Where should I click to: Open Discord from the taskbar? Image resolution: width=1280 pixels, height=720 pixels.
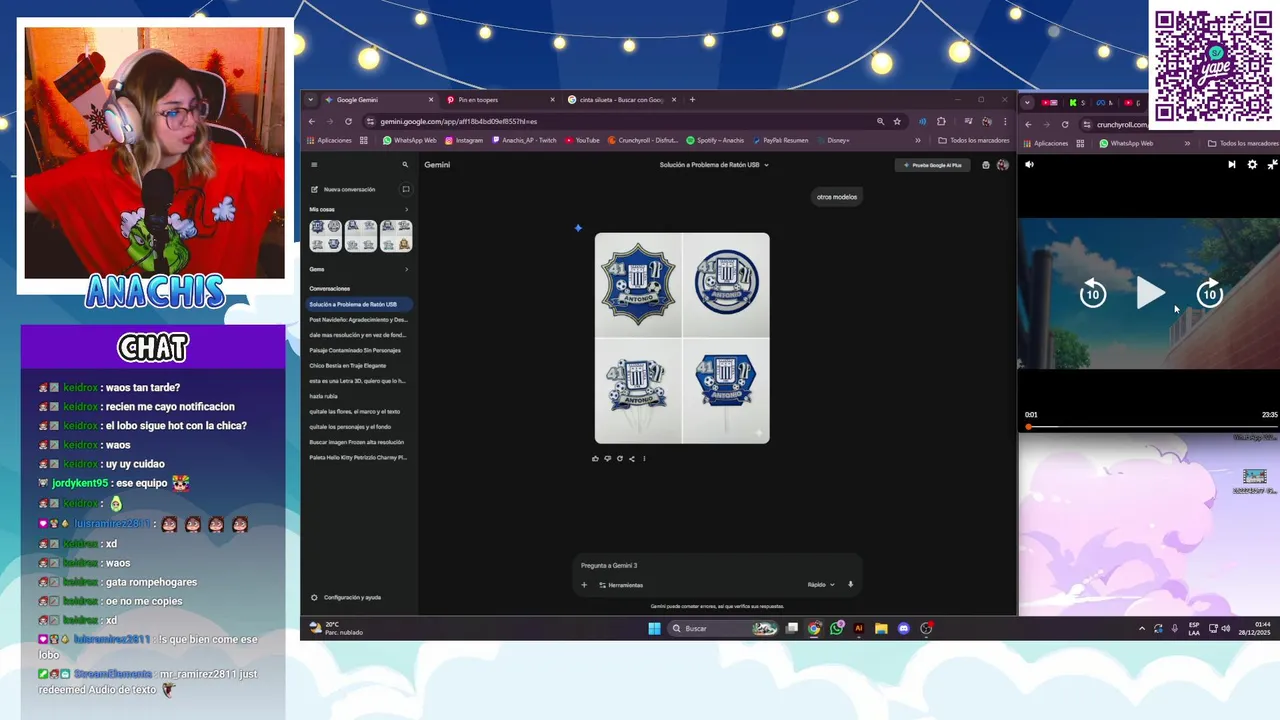point(904,628)
